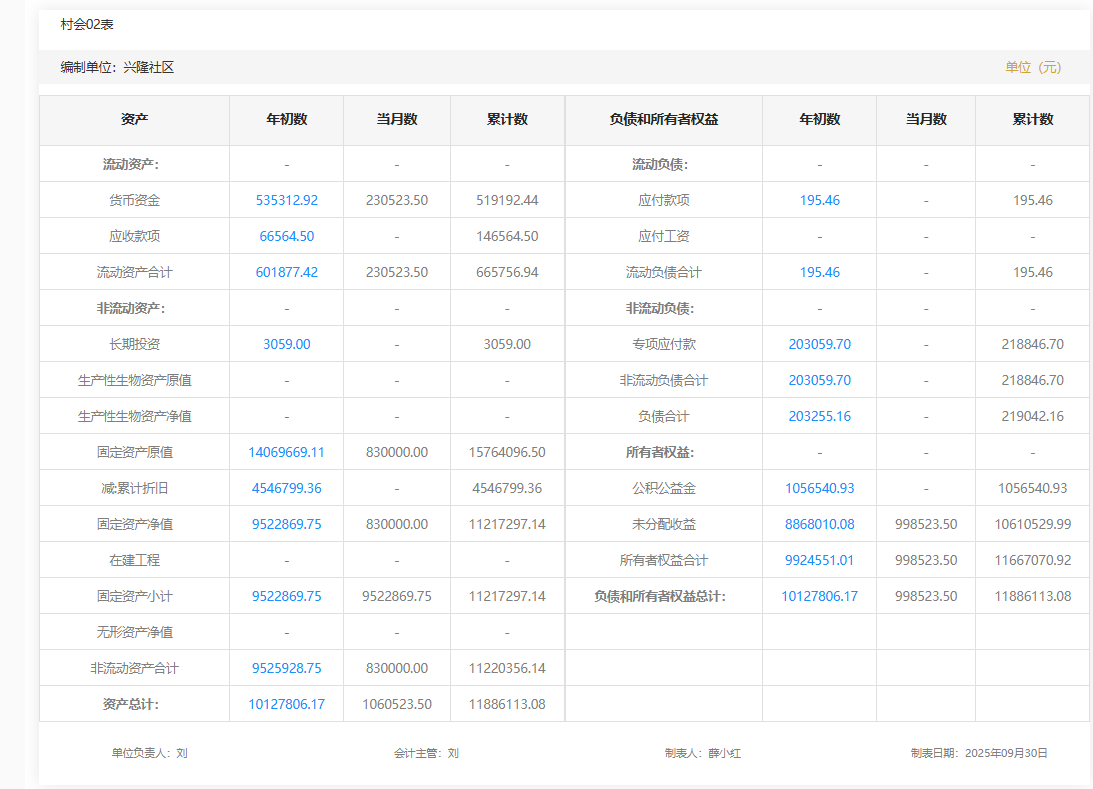Select the 资产 column header cell
The image size is (1093, 789).
(x=134, y=119)
